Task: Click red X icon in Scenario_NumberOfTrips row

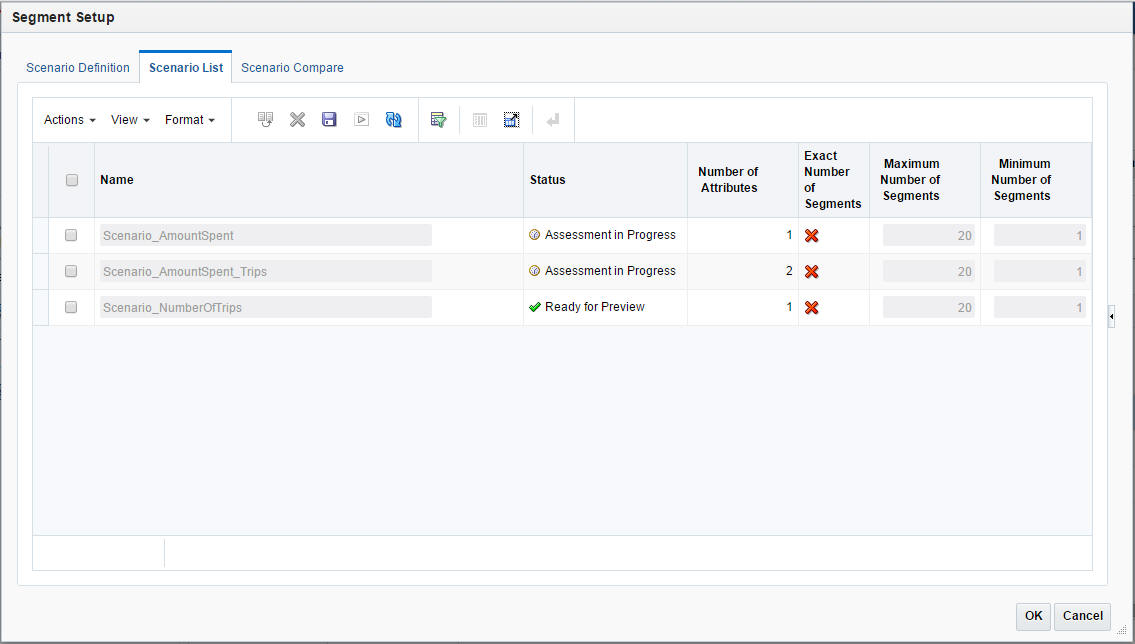Action: (811, 308)
